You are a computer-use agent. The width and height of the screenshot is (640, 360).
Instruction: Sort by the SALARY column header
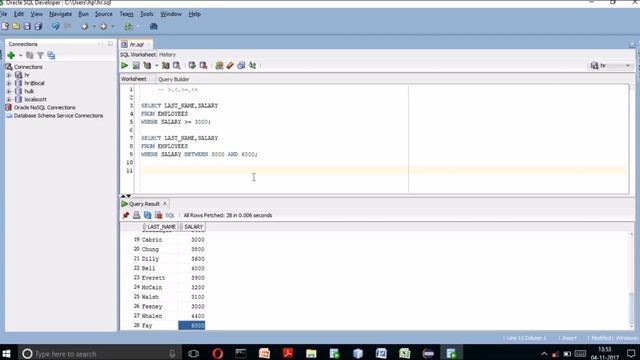coord(192,227)
